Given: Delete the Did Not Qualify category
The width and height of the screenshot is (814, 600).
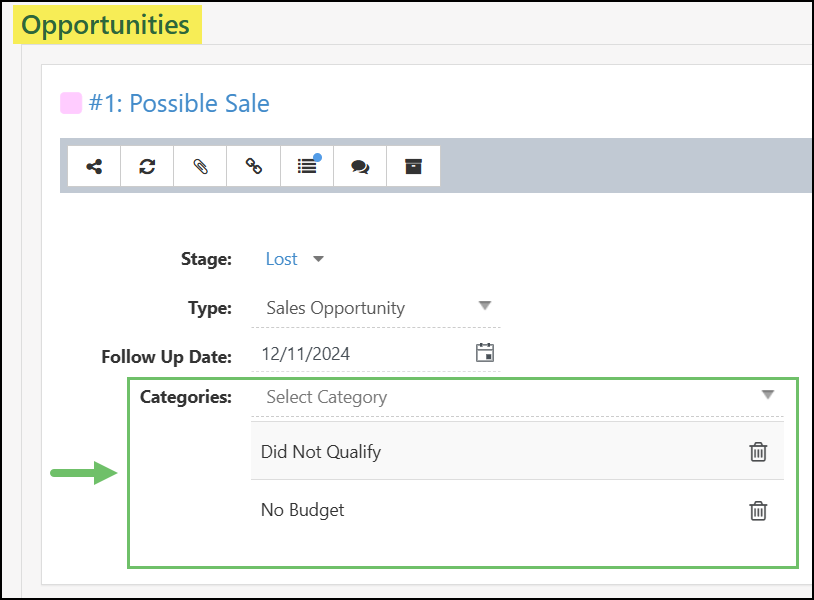Looking at the screenshot, I should [759, 452].
